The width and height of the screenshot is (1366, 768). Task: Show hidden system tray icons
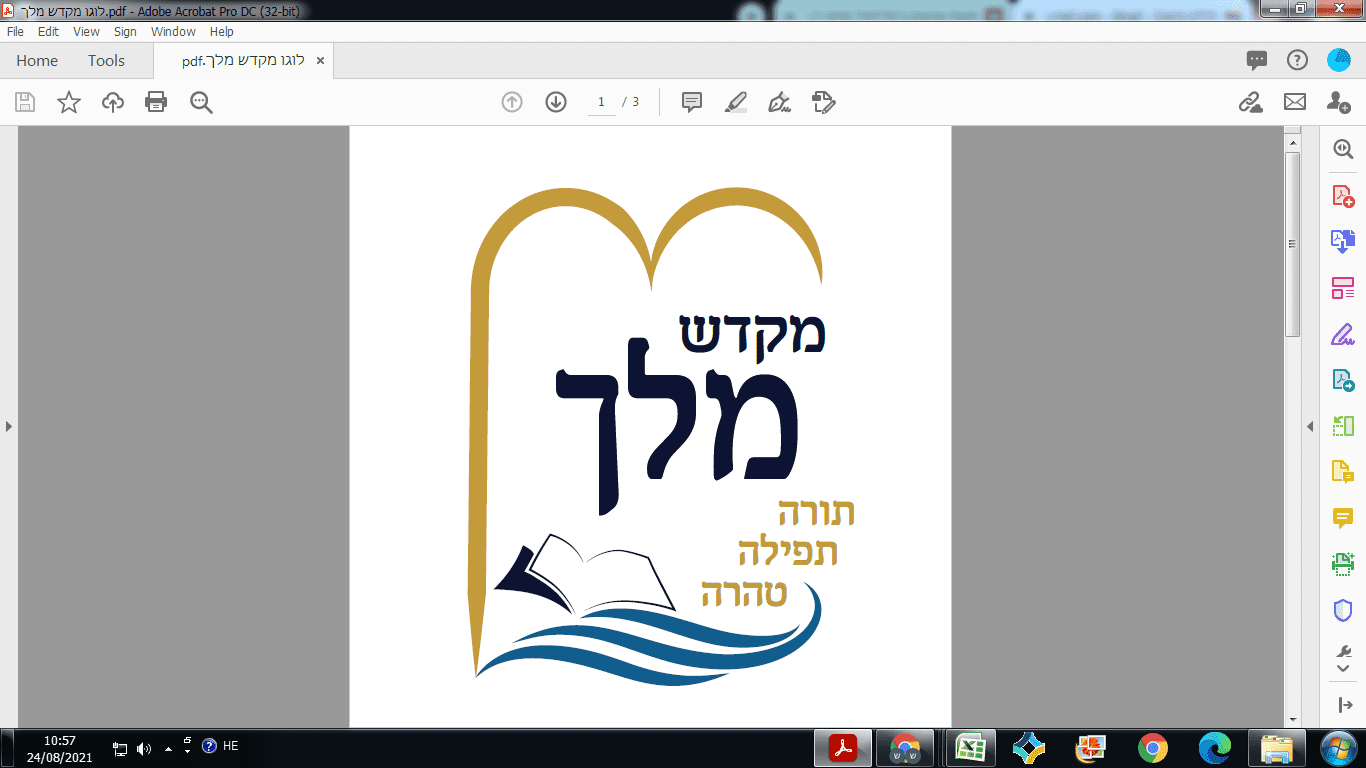pos(168,748)
